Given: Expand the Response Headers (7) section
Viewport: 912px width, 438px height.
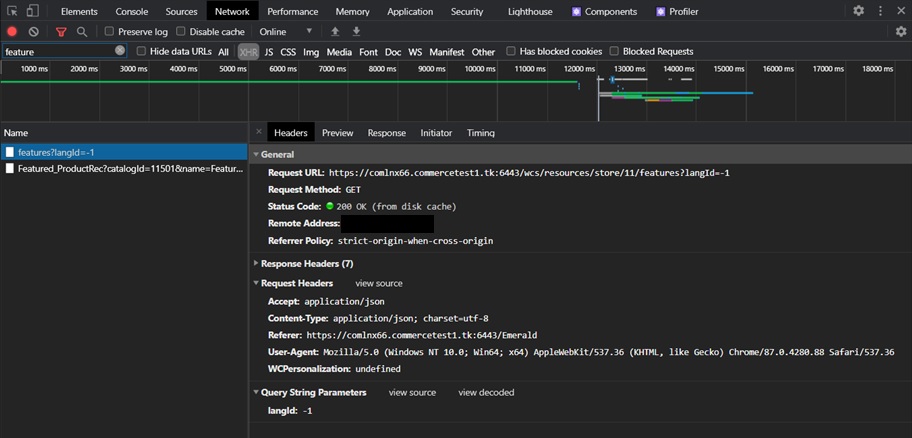Looking at the screenshot, I should click(306, 264).
